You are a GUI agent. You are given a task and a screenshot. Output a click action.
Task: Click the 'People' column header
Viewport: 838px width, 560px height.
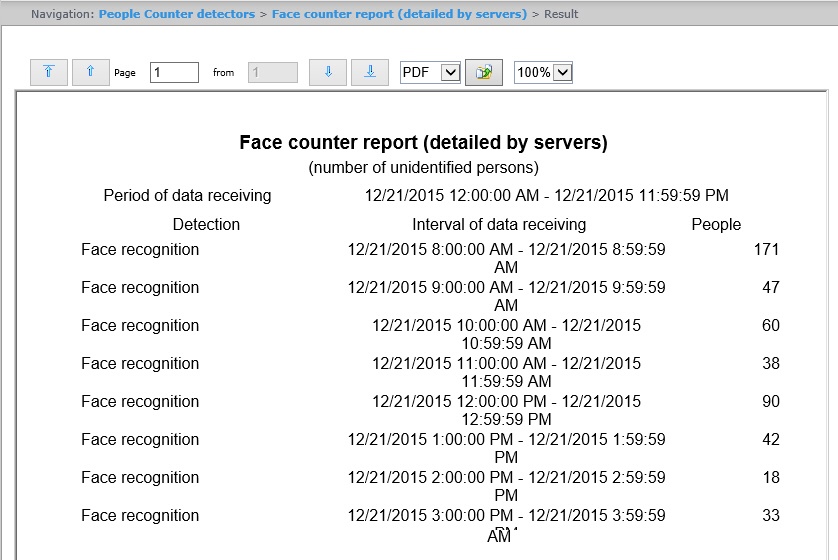(x=716, y=224)
